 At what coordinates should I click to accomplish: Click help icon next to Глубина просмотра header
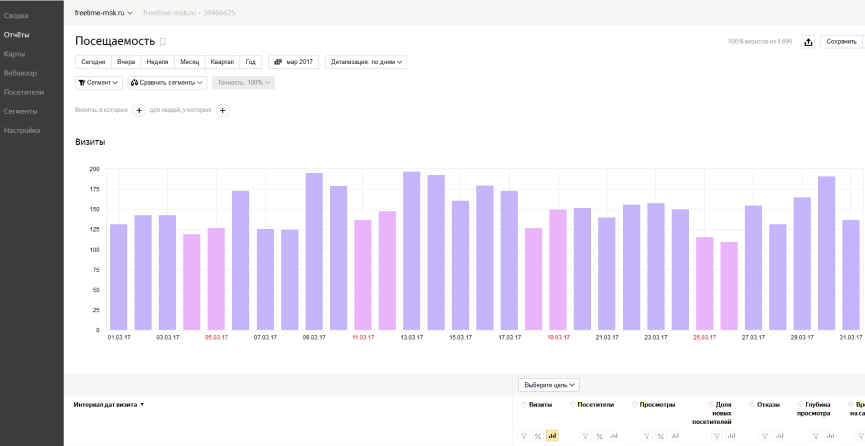801,405
